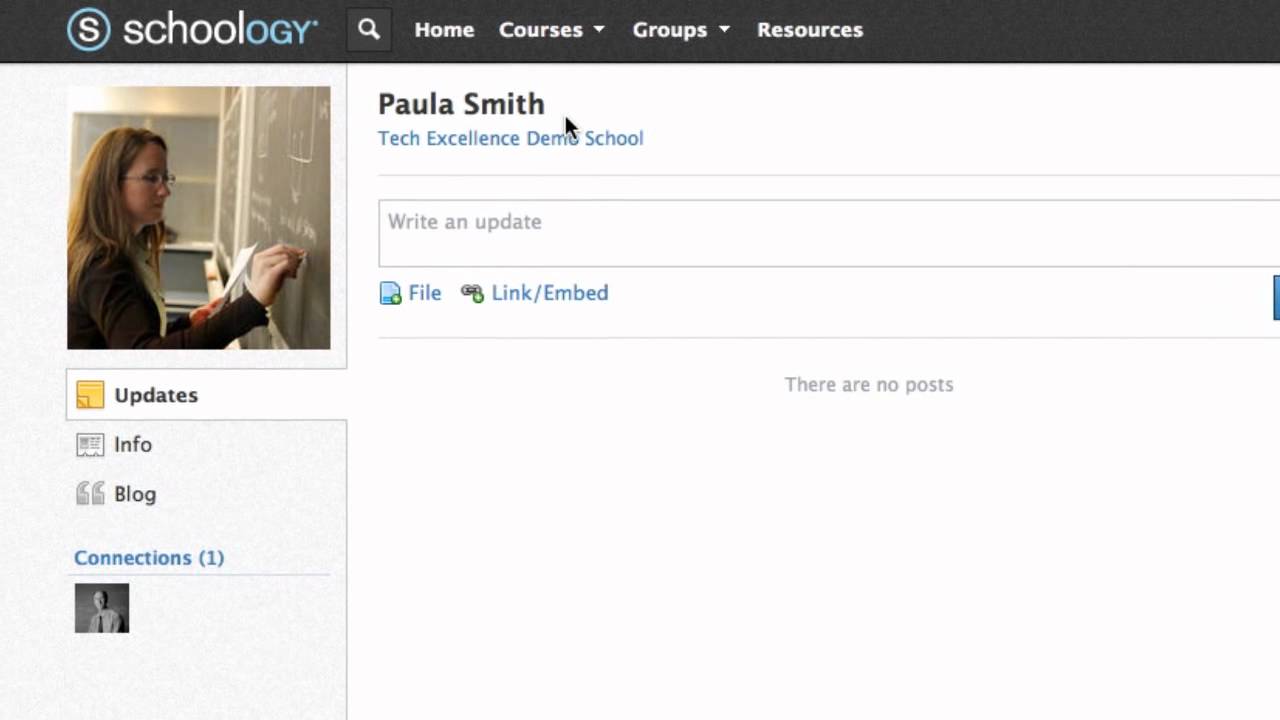The width and height of the screenshot is (1280, 720).
Task: Expand the Groups dropdown arrow
Action: [x=724, y=30]
